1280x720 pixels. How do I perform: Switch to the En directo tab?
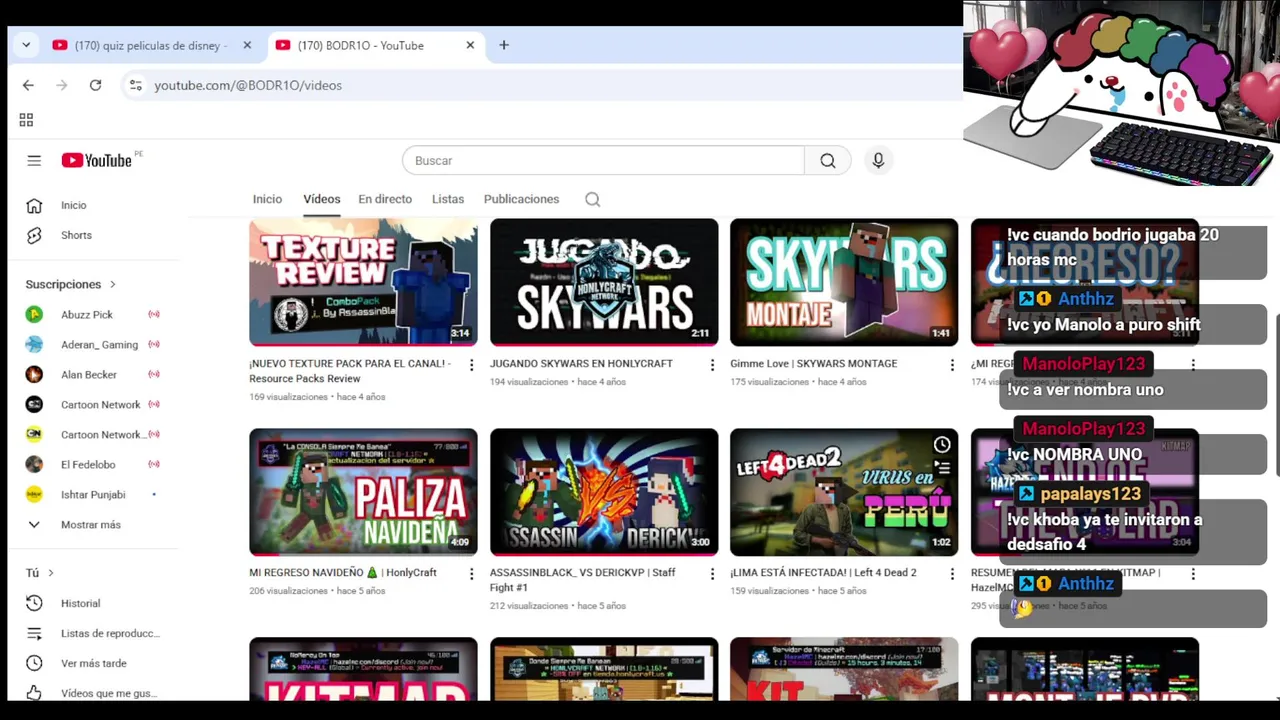[385, 199]
